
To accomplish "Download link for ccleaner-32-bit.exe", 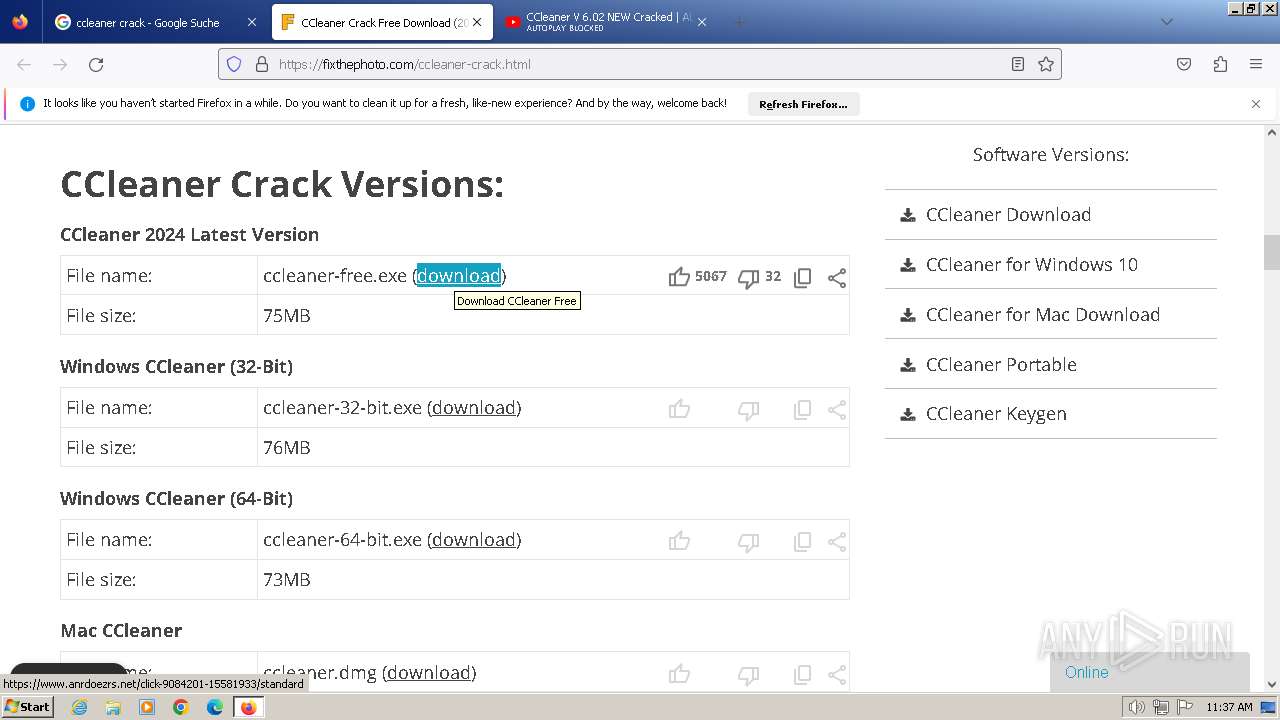I will [x=474, y=408].
